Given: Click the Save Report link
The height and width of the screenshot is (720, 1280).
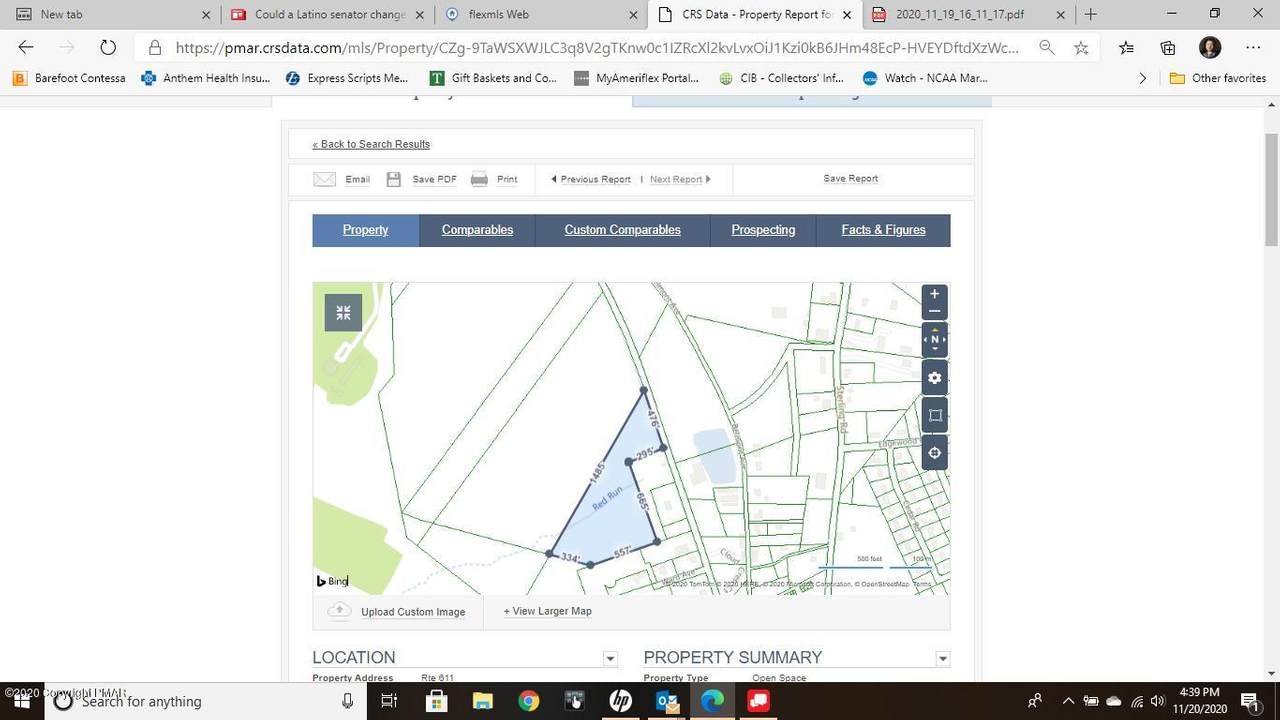Looking at the screenshot, I should click(x=851, y=178).
